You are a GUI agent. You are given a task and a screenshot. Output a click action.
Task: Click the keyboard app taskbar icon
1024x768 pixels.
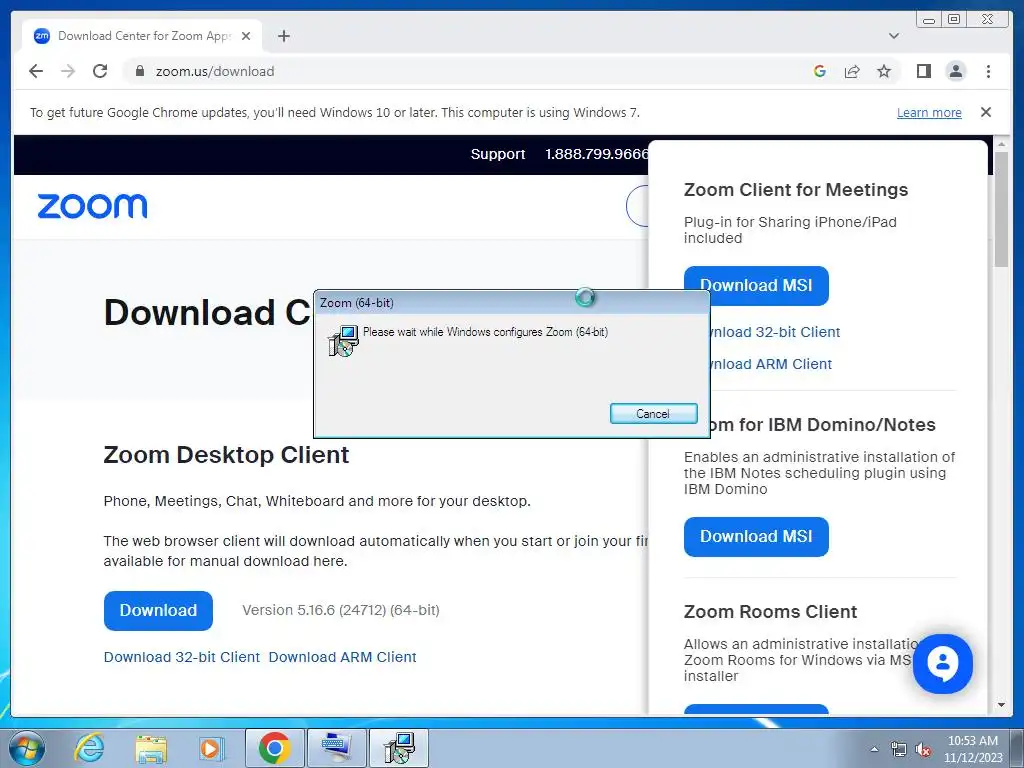pyautogui.click(x=336, y=748)
